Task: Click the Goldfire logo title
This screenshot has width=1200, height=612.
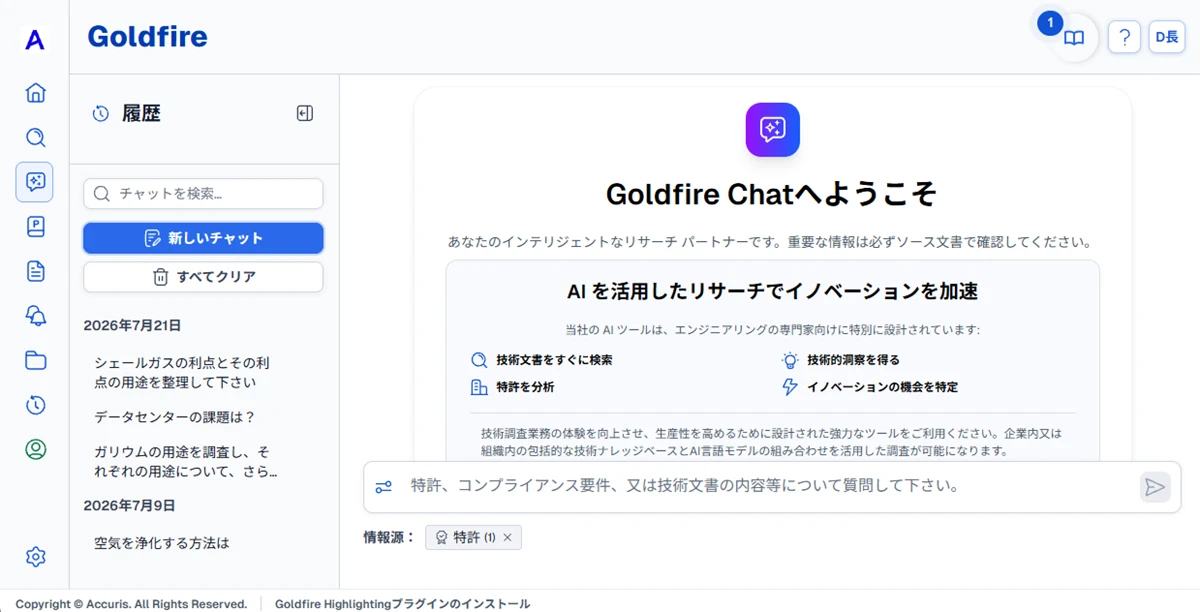Action: 147,37
